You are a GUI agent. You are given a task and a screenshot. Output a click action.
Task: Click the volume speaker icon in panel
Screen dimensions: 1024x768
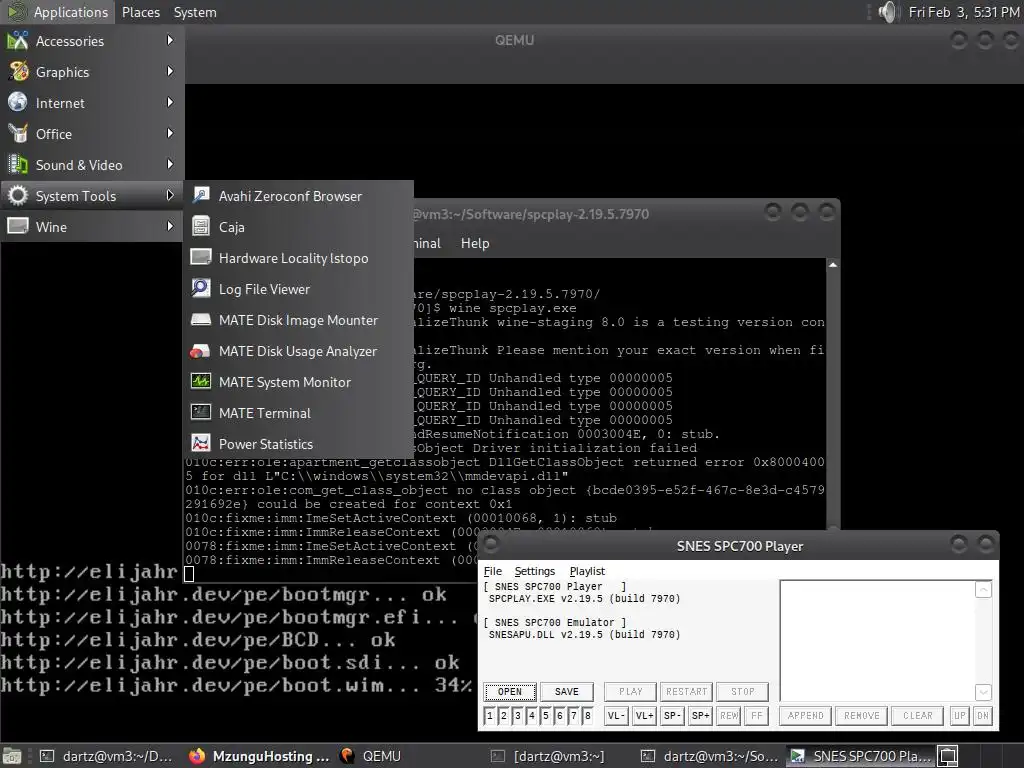pos(889,12)
